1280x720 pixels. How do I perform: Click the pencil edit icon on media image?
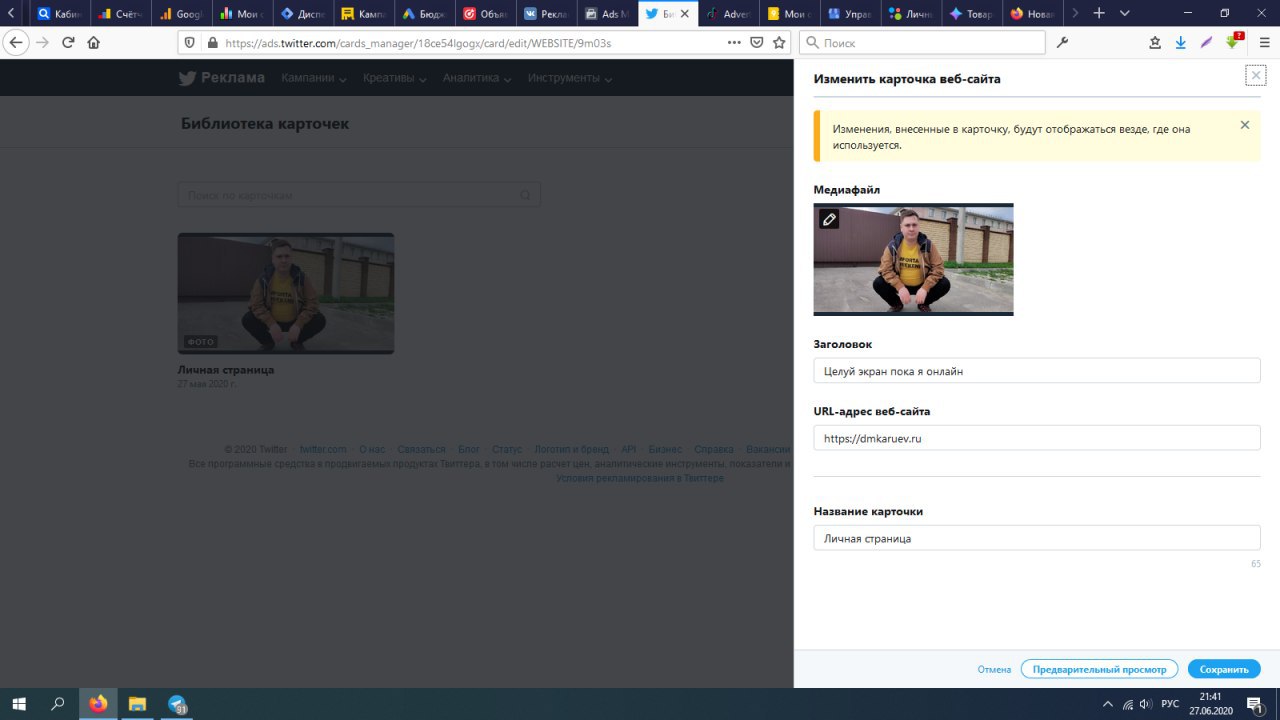pyautogui.click(x=829, y=219)
